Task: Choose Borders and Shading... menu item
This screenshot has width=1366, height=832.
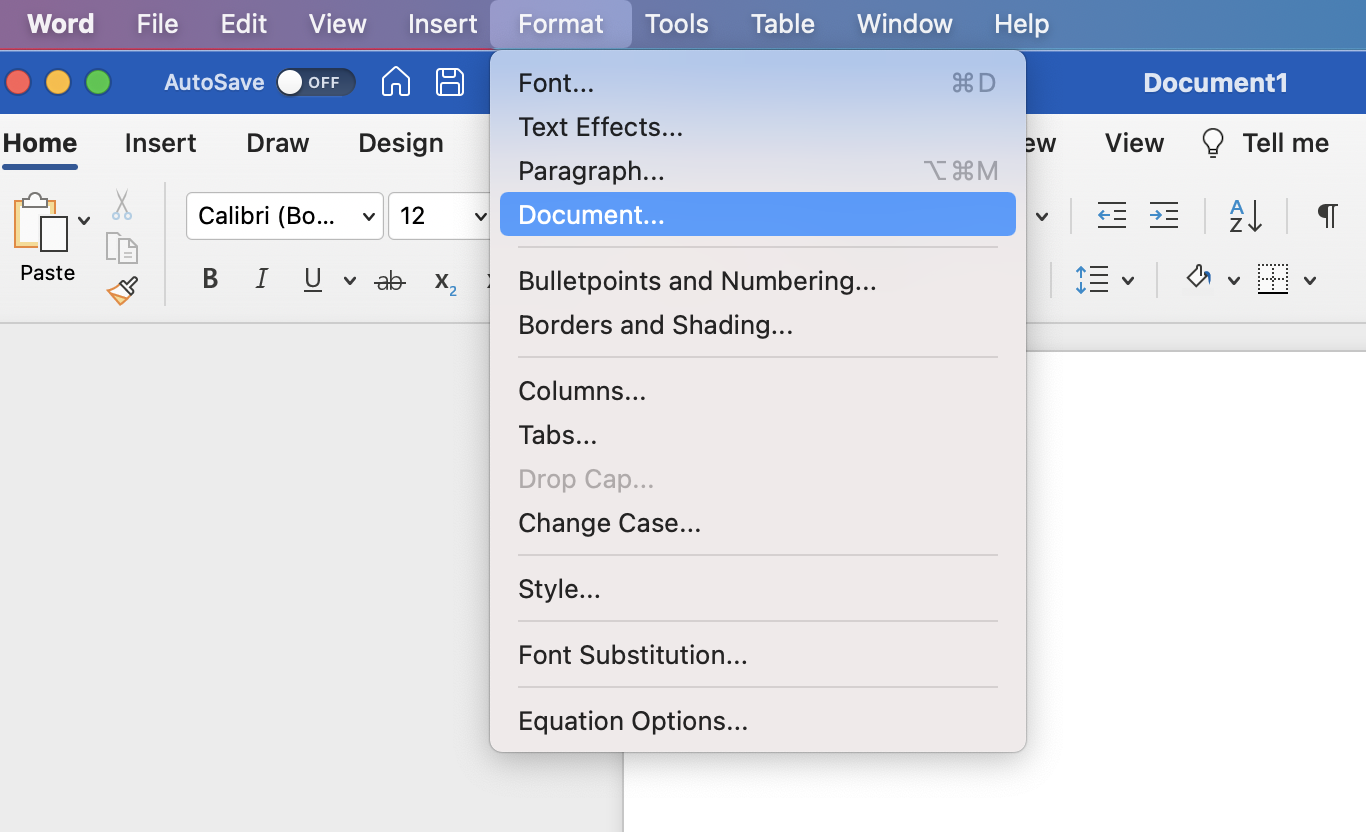Action: [x=655, y=325]
